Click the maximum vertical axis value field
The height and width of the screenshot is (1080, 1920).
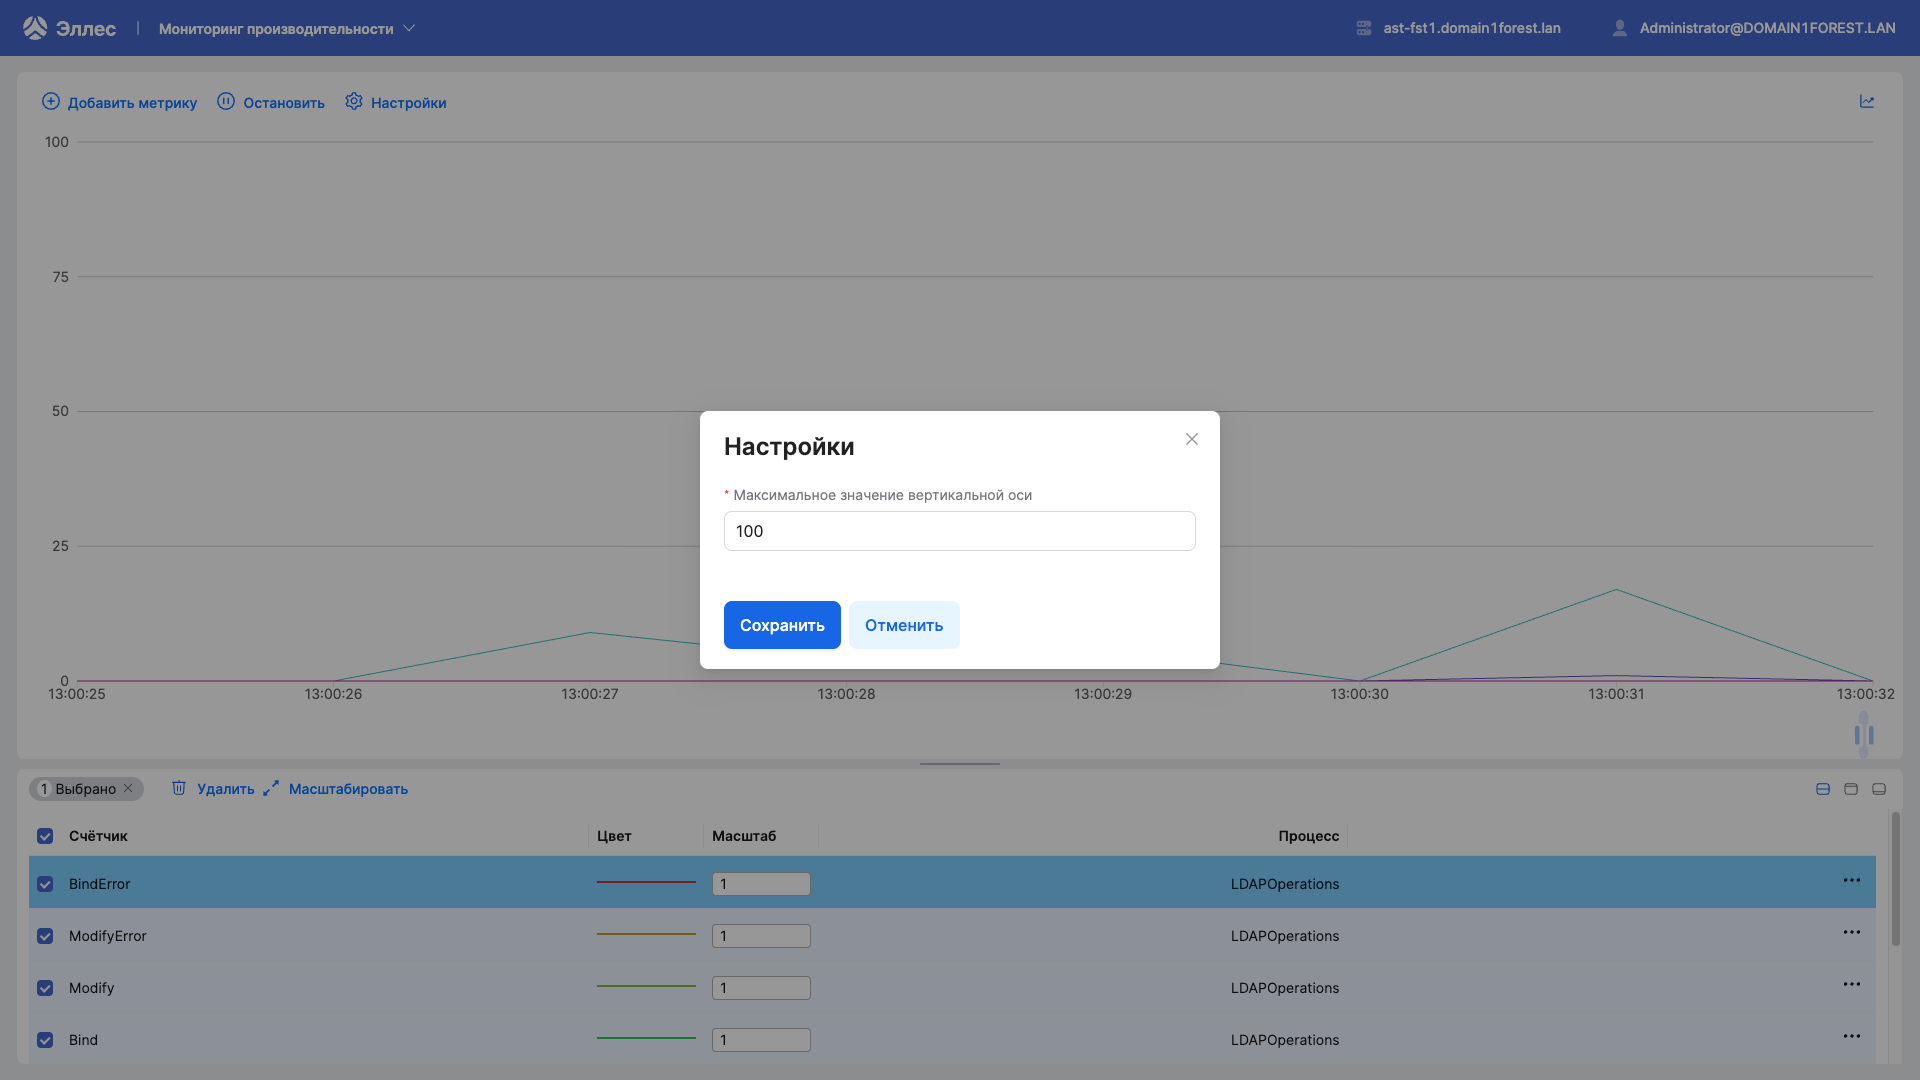click(x=959, y=531)
